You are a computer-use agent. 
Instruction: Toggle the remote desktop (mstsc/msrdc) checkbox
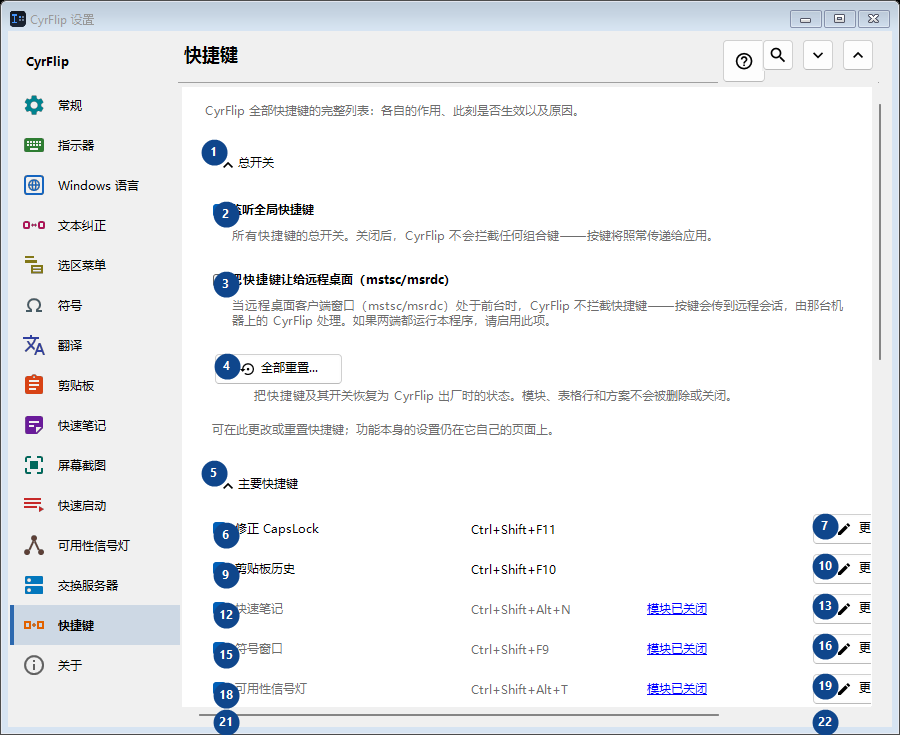pos(219,280)
